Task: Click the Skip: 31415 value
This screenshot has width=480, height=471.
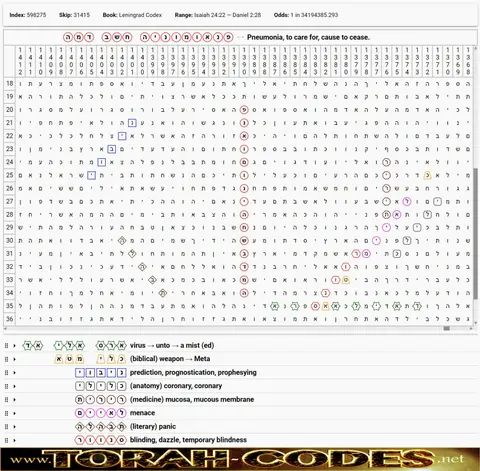Action: [74, 15]
